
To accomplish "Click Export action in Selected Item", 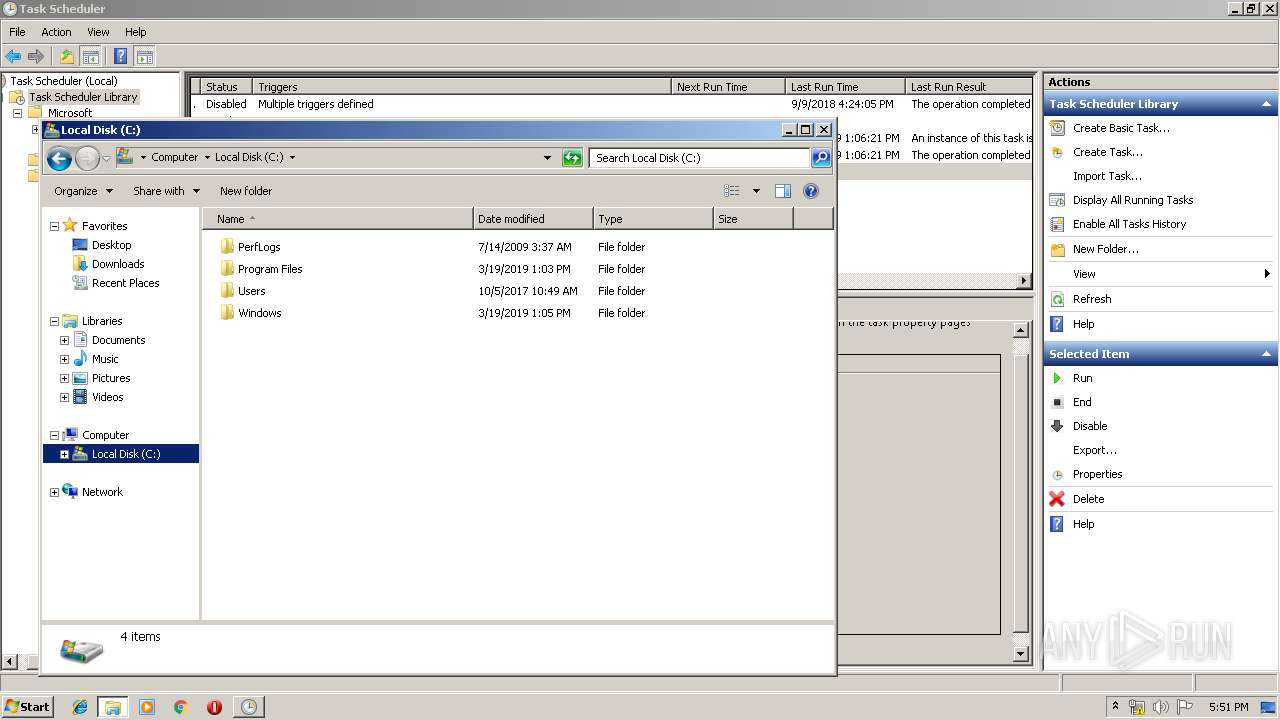I will click(1095, 450).
